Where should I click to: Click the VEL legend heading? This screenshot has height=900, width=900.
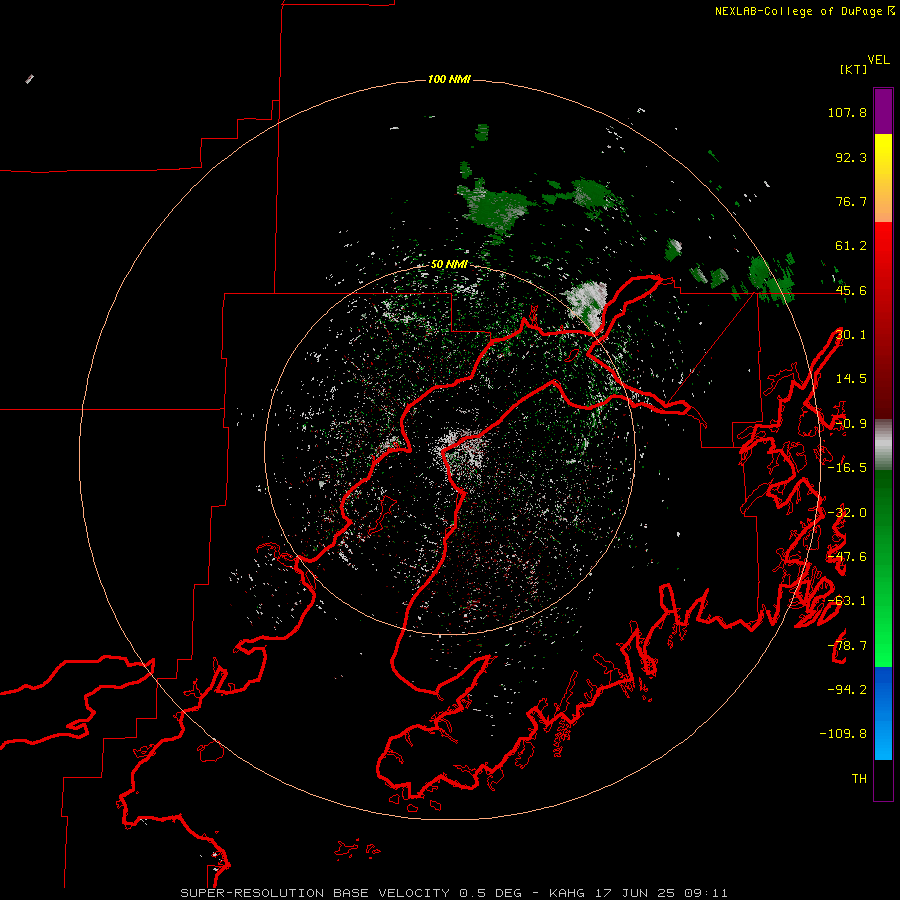[879, 60]
